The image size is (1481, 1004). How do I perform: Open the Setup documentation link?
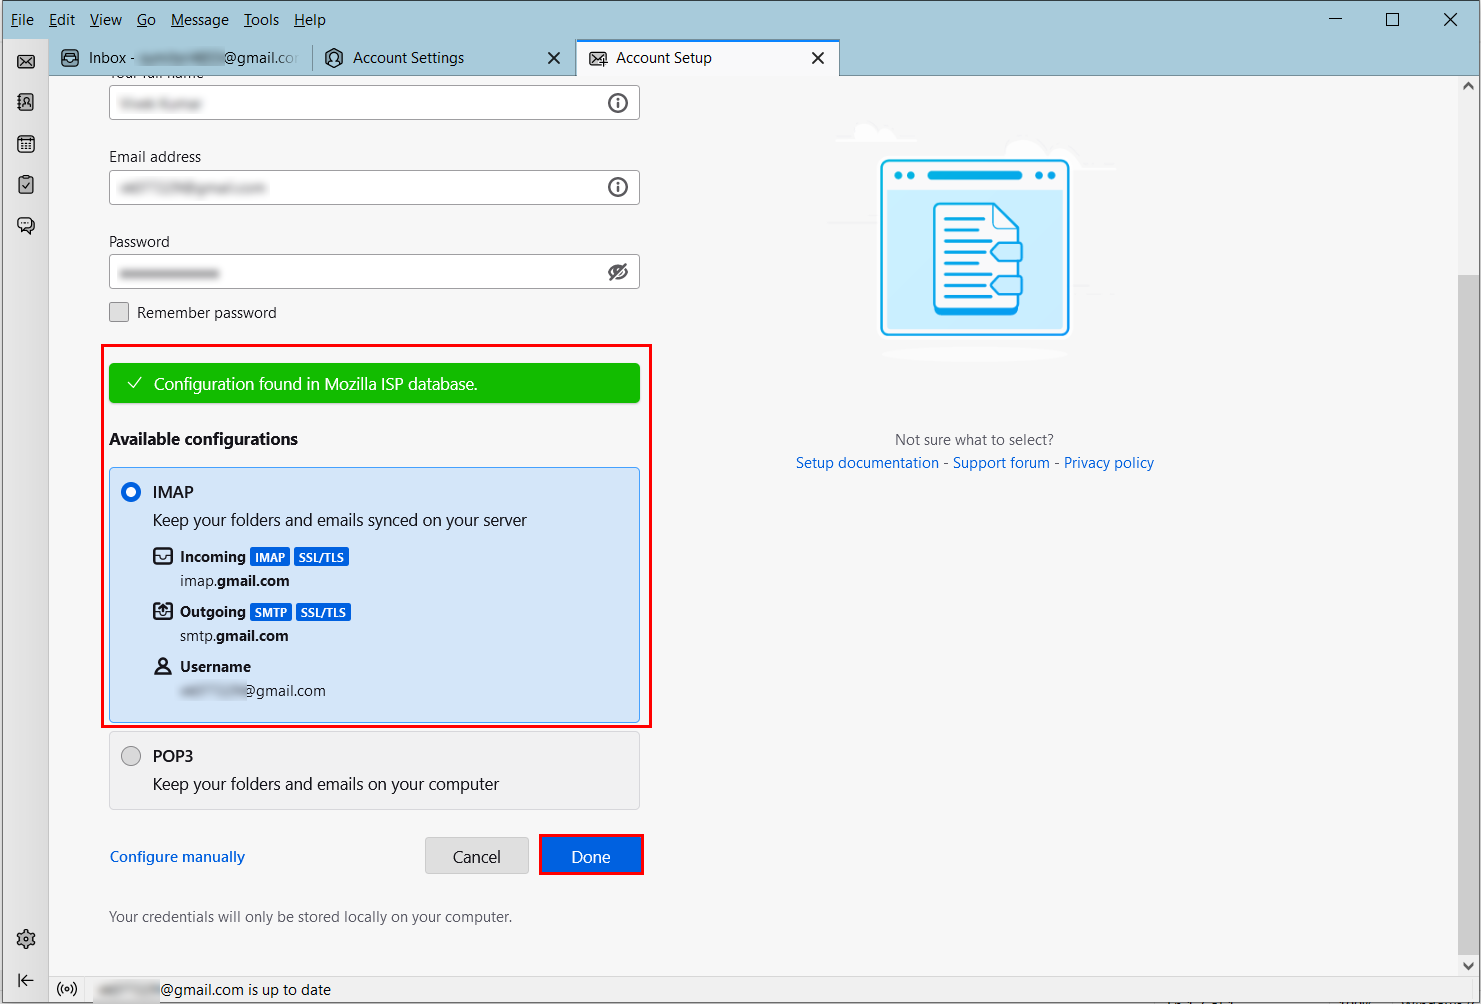coord(867,463)
